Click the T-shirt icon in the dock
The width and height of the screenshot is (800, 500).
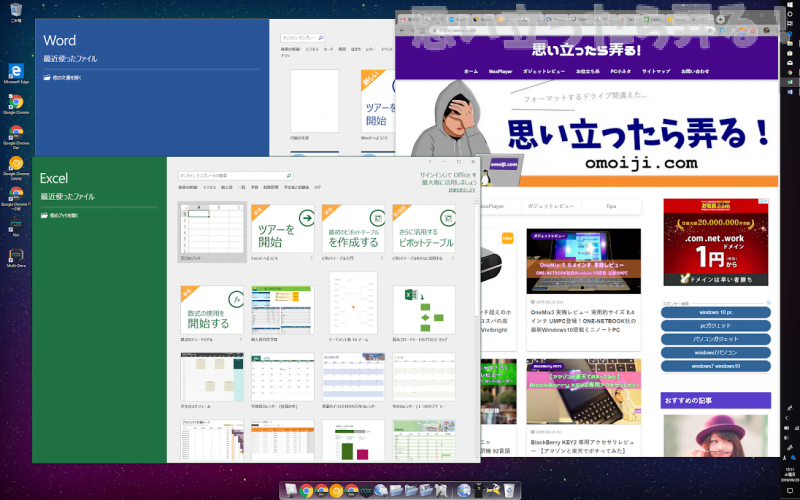click(479, 490)
